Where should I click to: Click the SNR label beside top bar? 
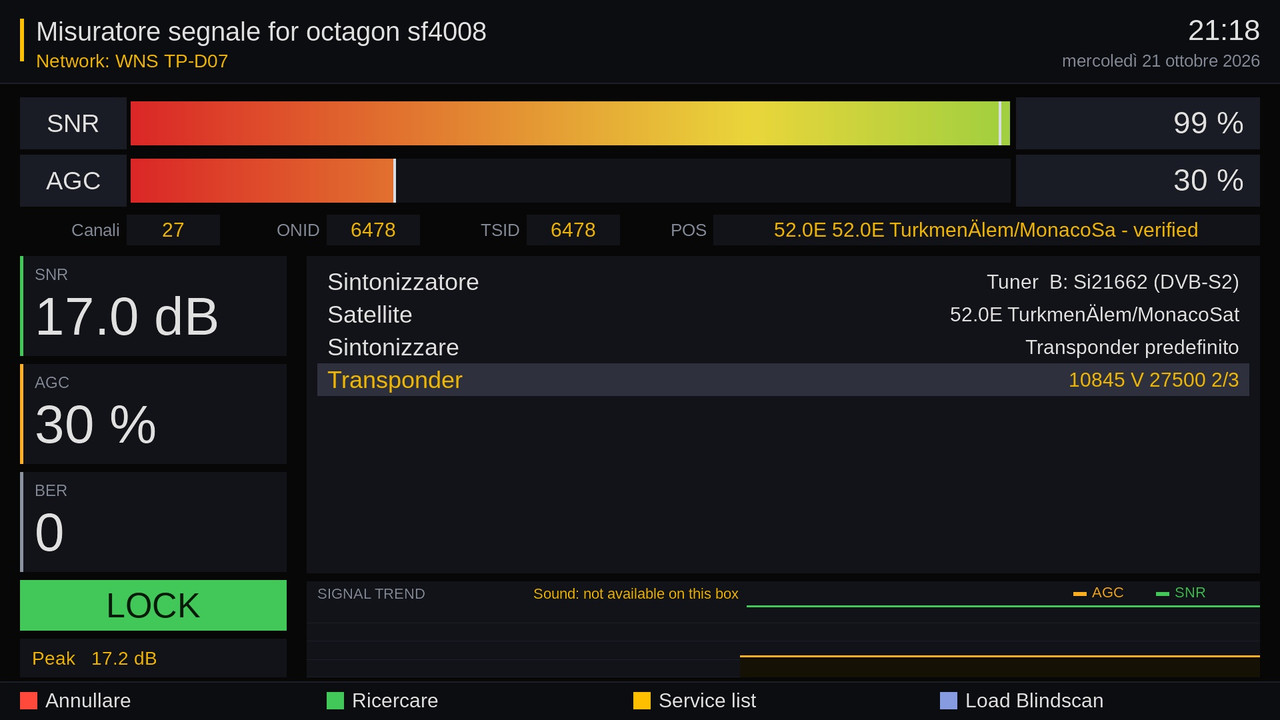(73, 123)
